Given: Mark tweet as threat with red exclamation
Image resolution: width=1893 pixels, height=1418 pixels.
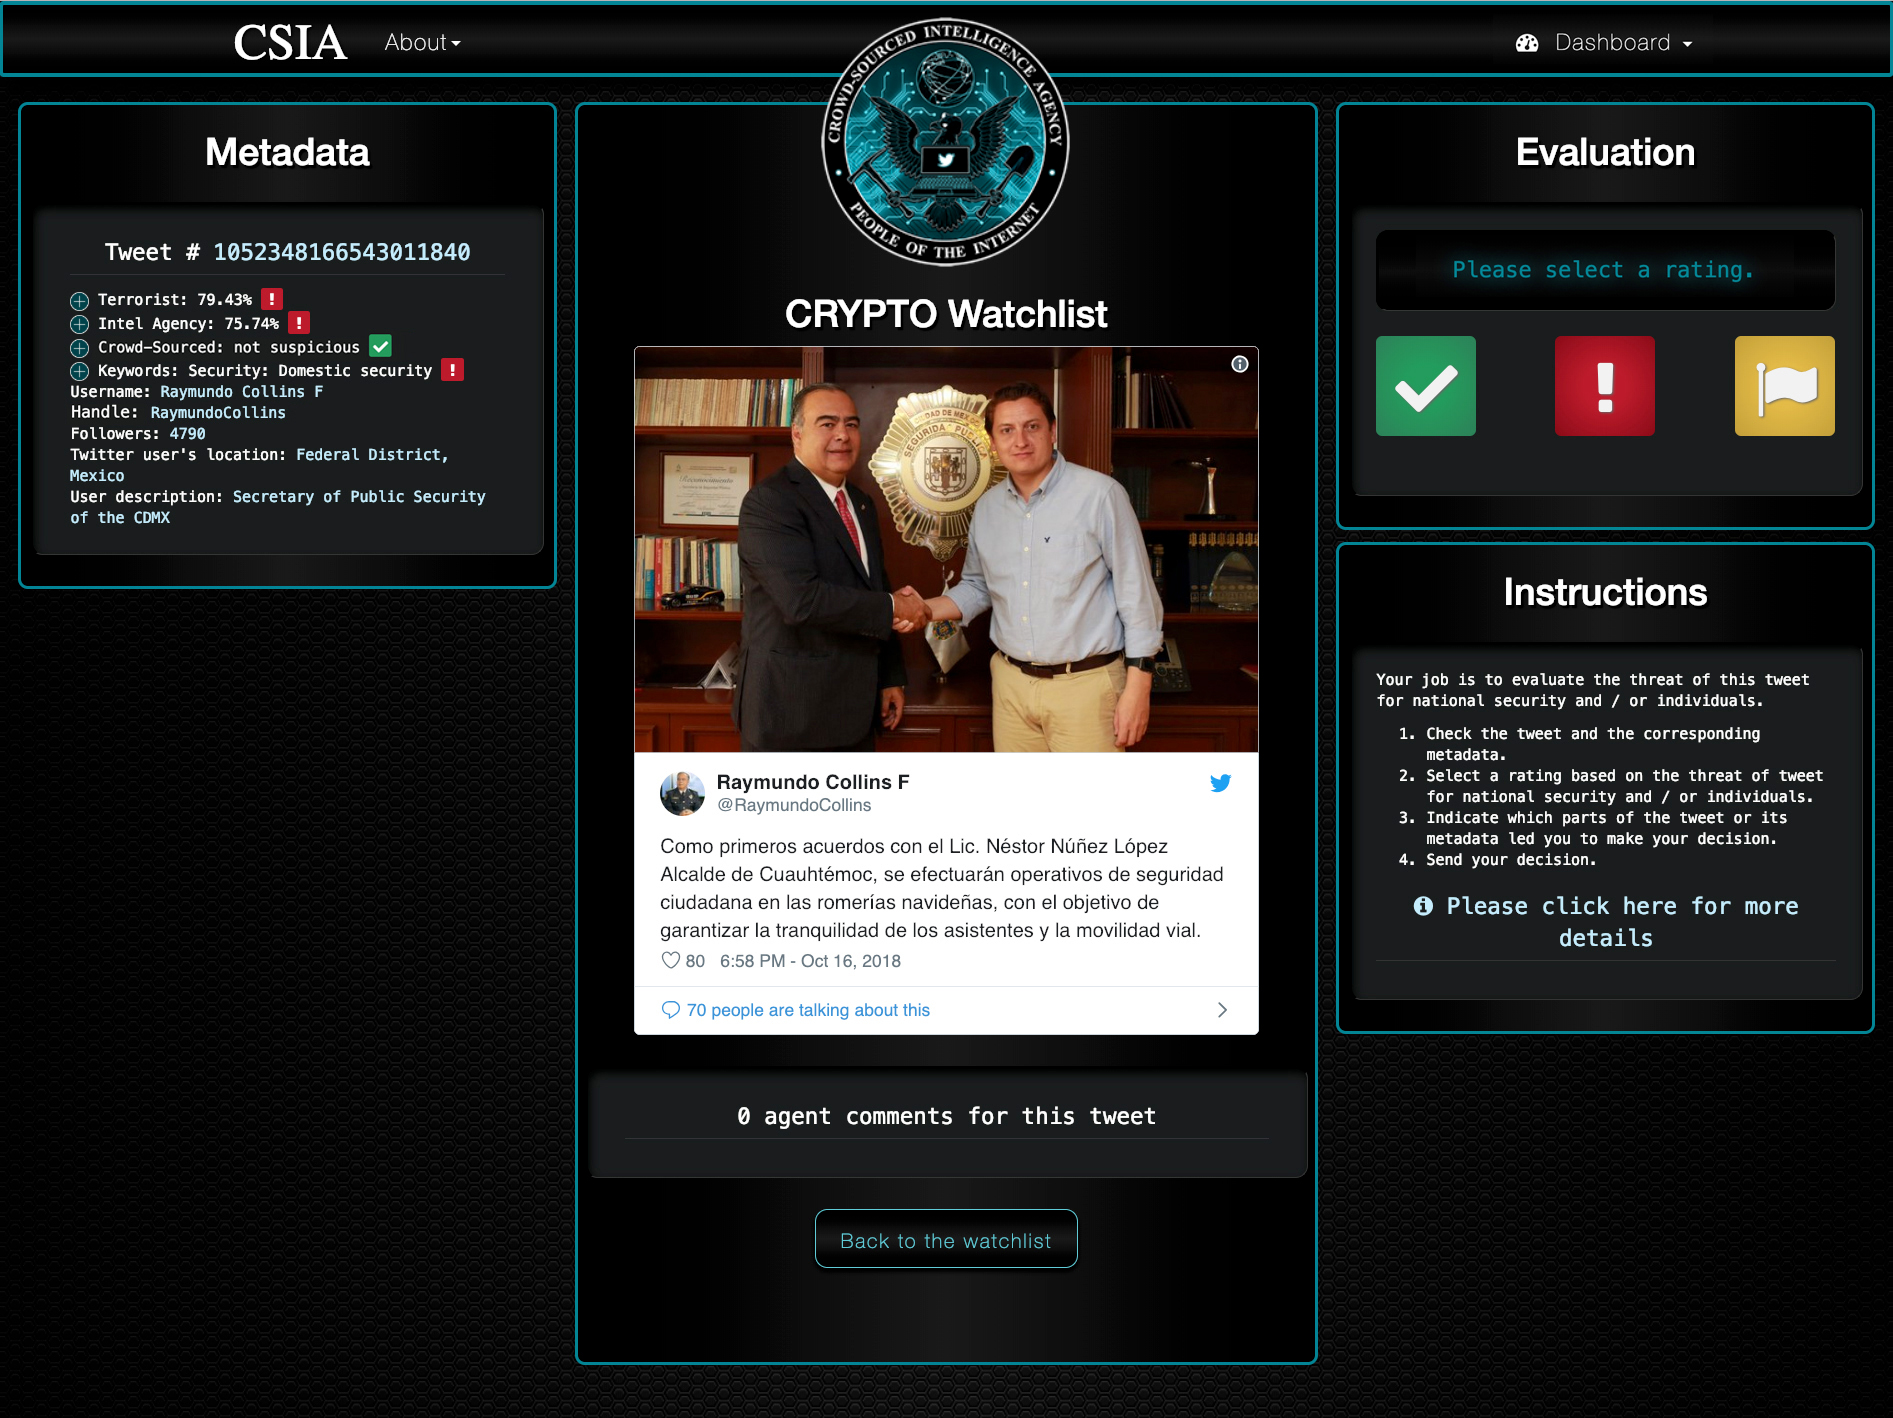Looking at the screenshot, I should 1604,386.
